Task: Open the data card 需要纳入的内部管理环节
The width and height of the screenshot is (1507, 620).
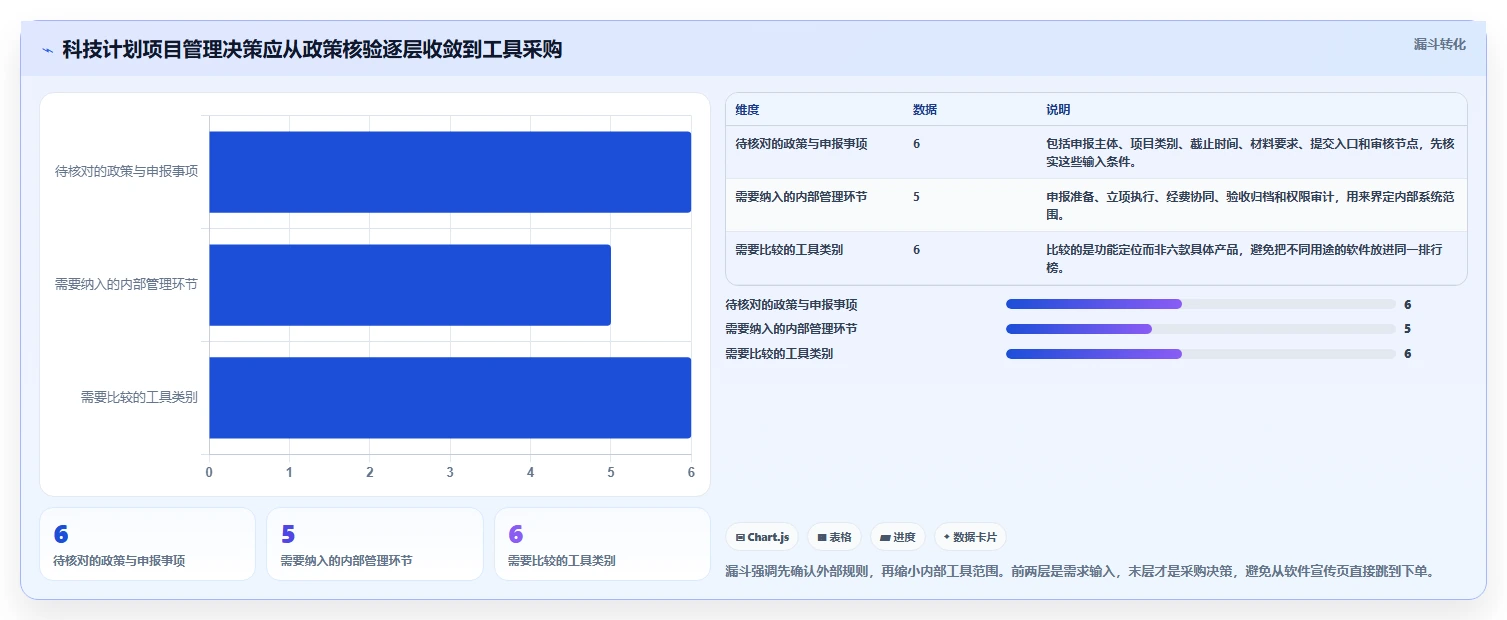Action: coord(375,544)
